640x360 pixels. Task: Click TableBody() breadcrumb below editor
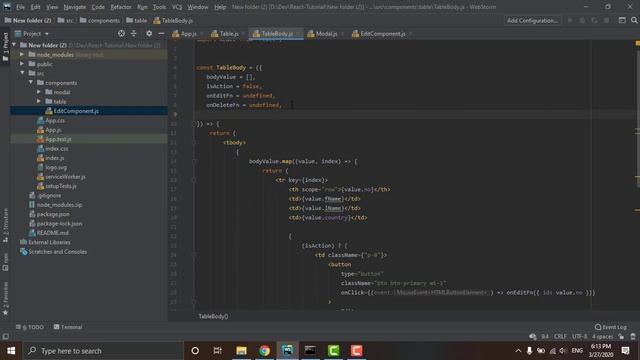point(213,316)
